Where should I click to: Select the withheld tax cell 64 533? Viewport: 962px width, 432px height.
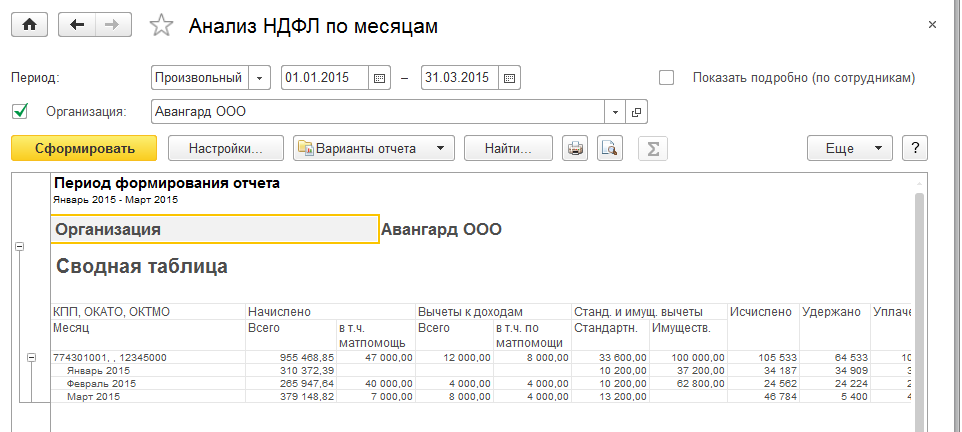click(x=835, y=357)
